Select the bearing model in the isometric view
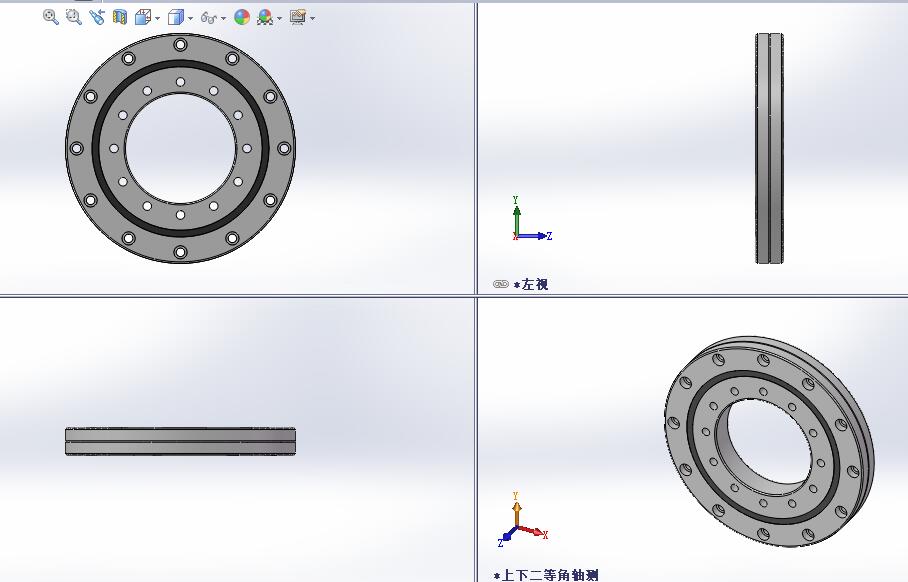Viewport: 908px width, 582px height. 769,441
